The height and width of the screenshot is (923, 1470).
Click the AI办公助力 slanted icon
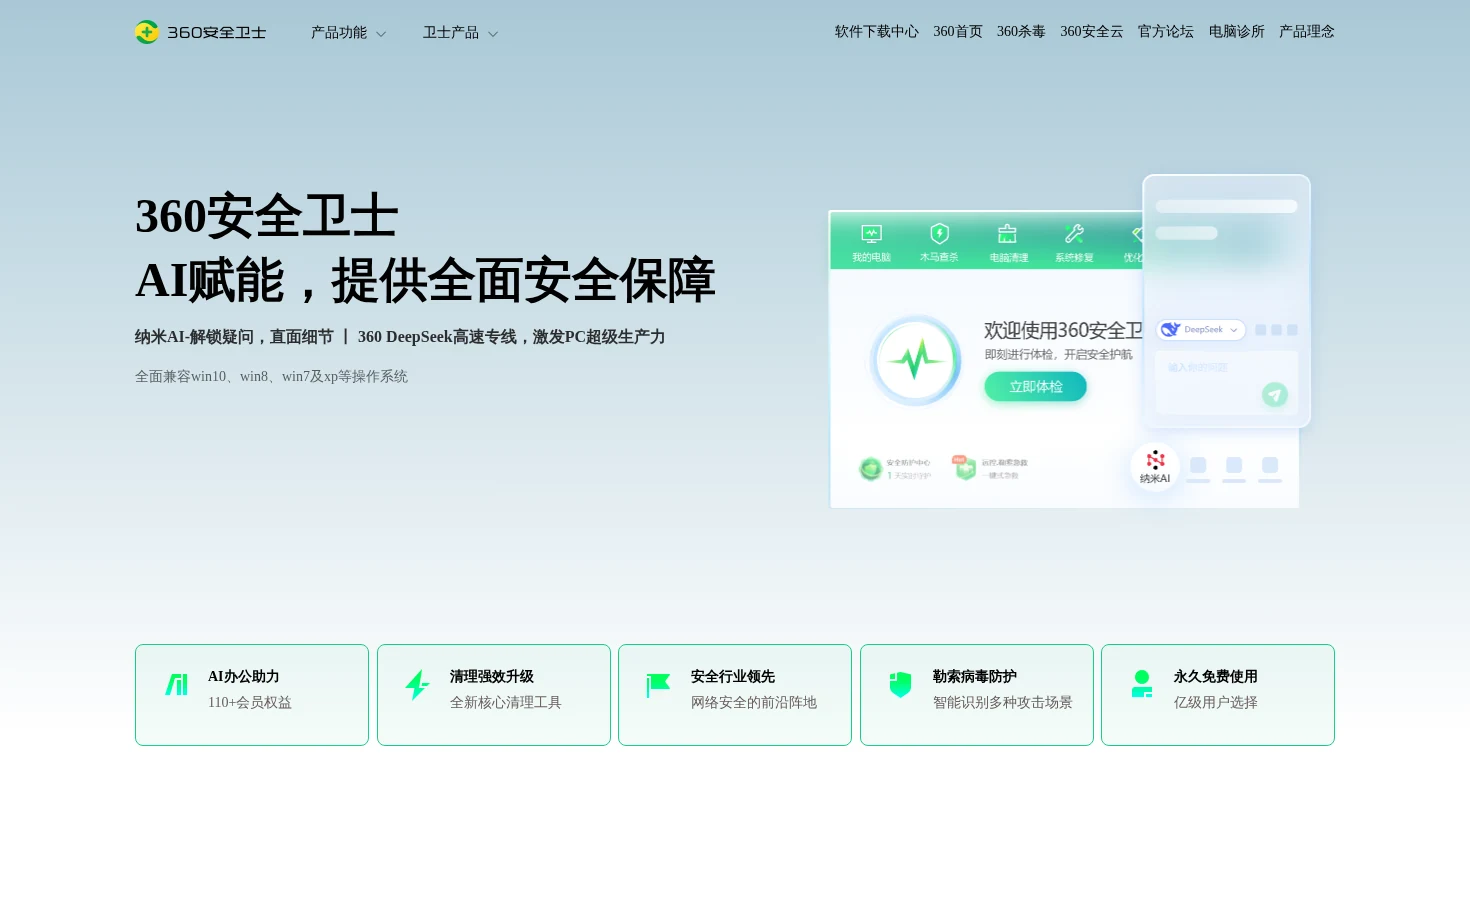[x=177, y=685]
